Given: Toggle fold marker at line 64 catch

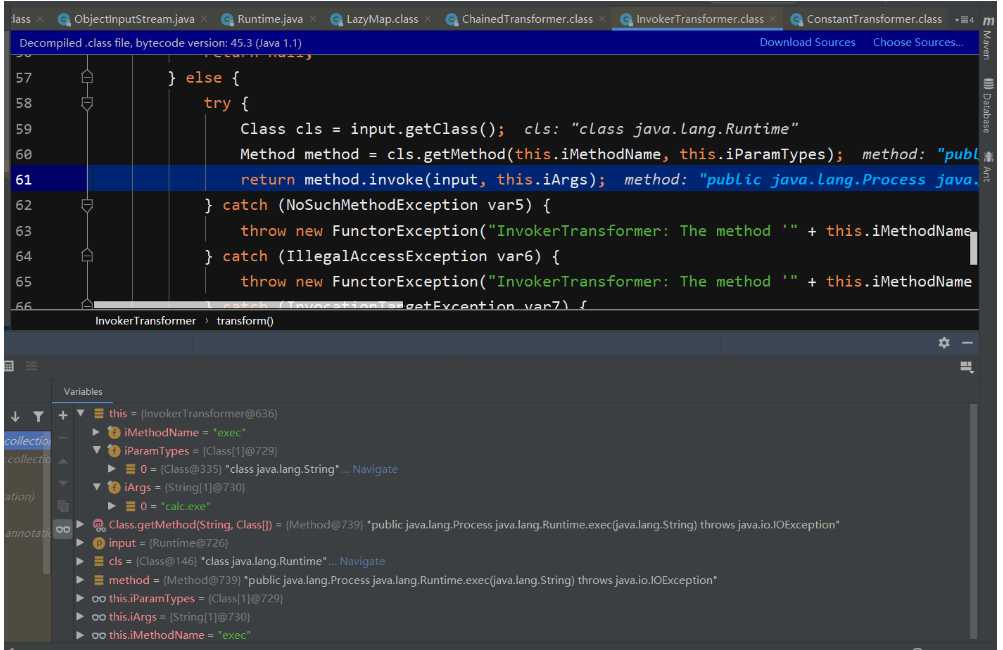Looking at the screenshot, I should point(87,256).
